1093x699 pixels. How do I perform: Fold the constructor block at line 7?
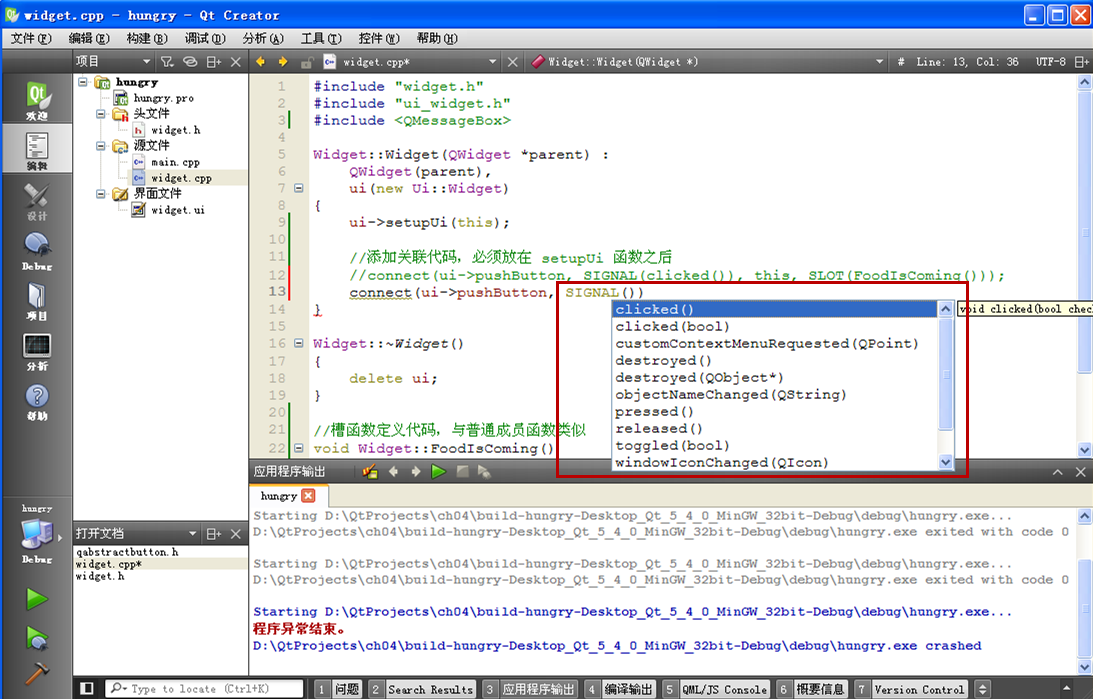[x=299, y=188]
